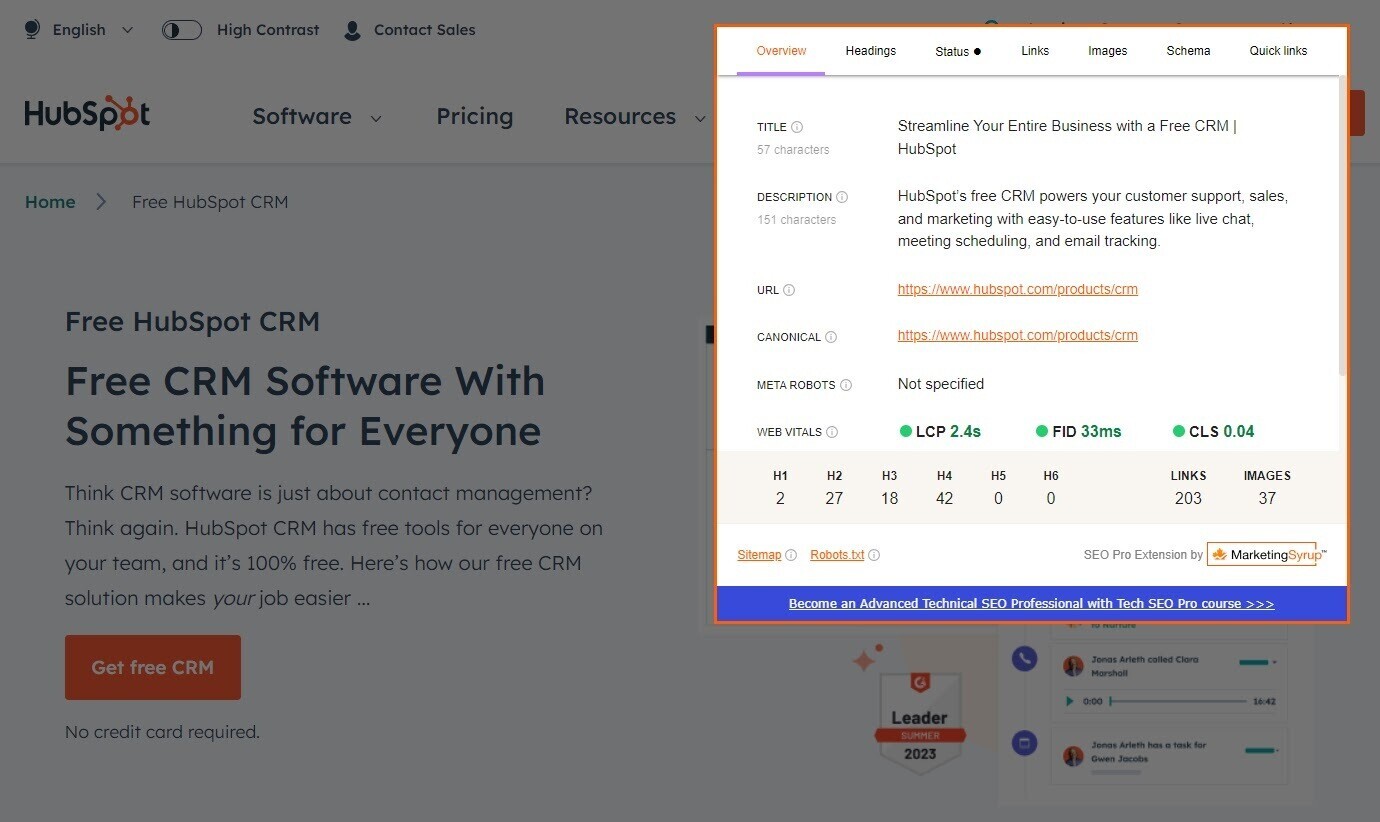Play the call recording audio
The height and width of the screenshot is (822, 1380).
1070,701
